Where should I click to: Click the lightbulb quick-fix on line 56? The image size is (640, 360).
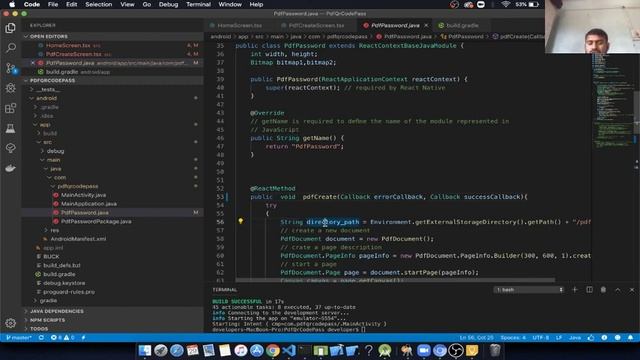240,221
